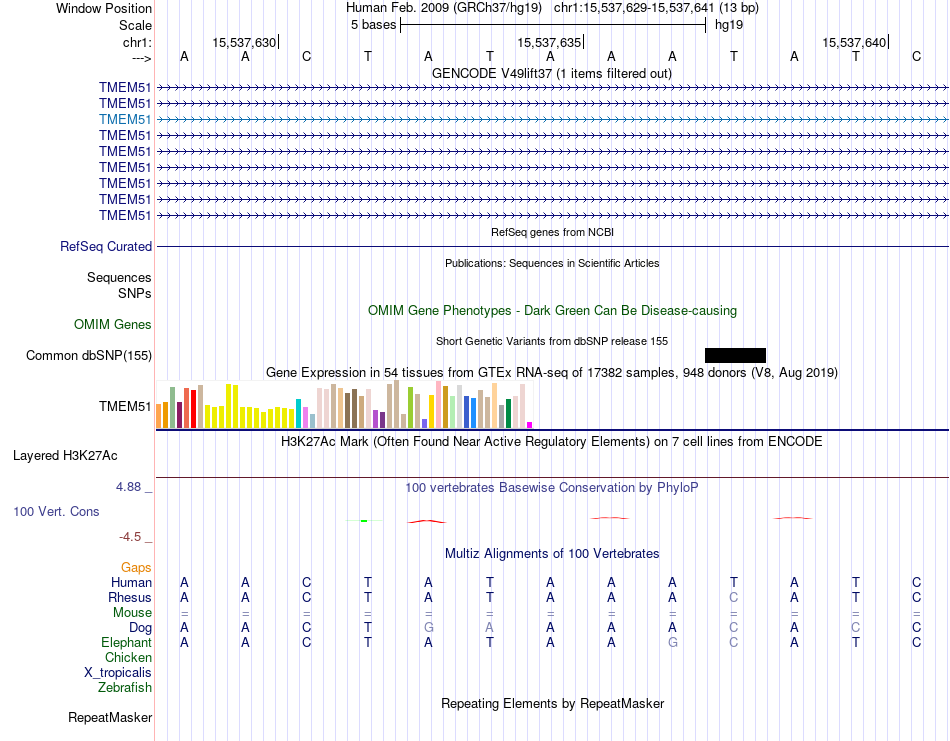Click the -4.5 lower PhyloP scale value
This screenshot has width=950, height=741.
130,537
